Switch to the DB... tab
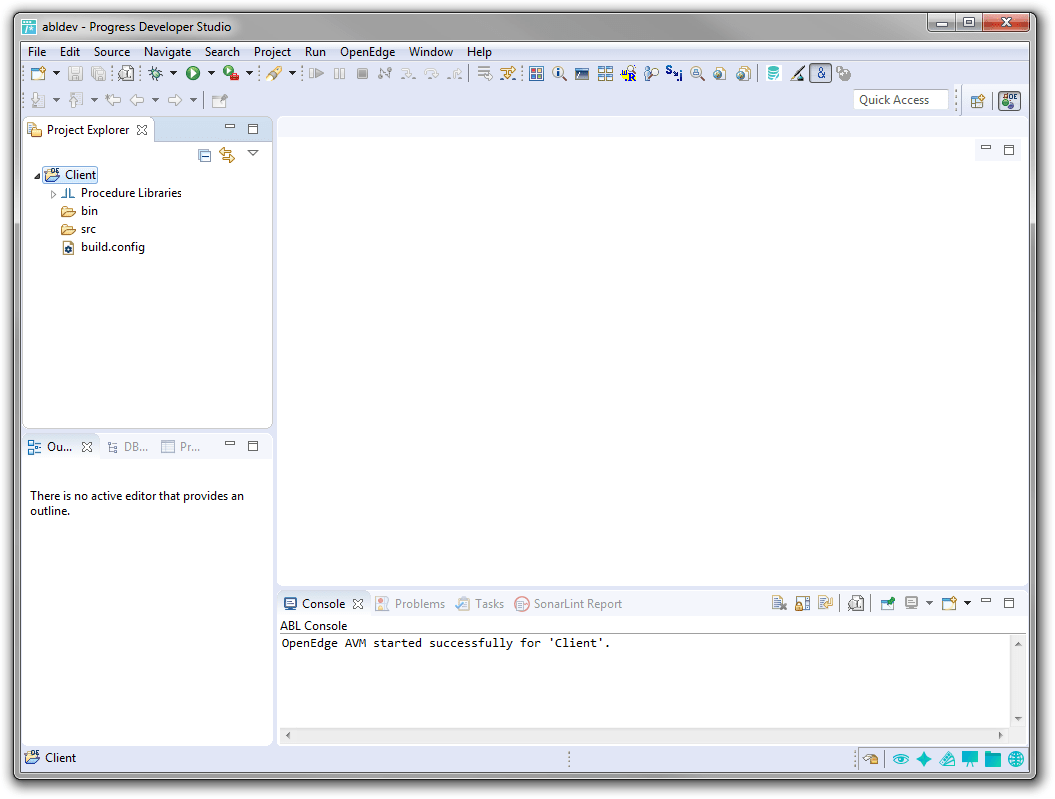The width and height of the screenshot is (1055, 799). pyautogui.click(x=128, y=447)
